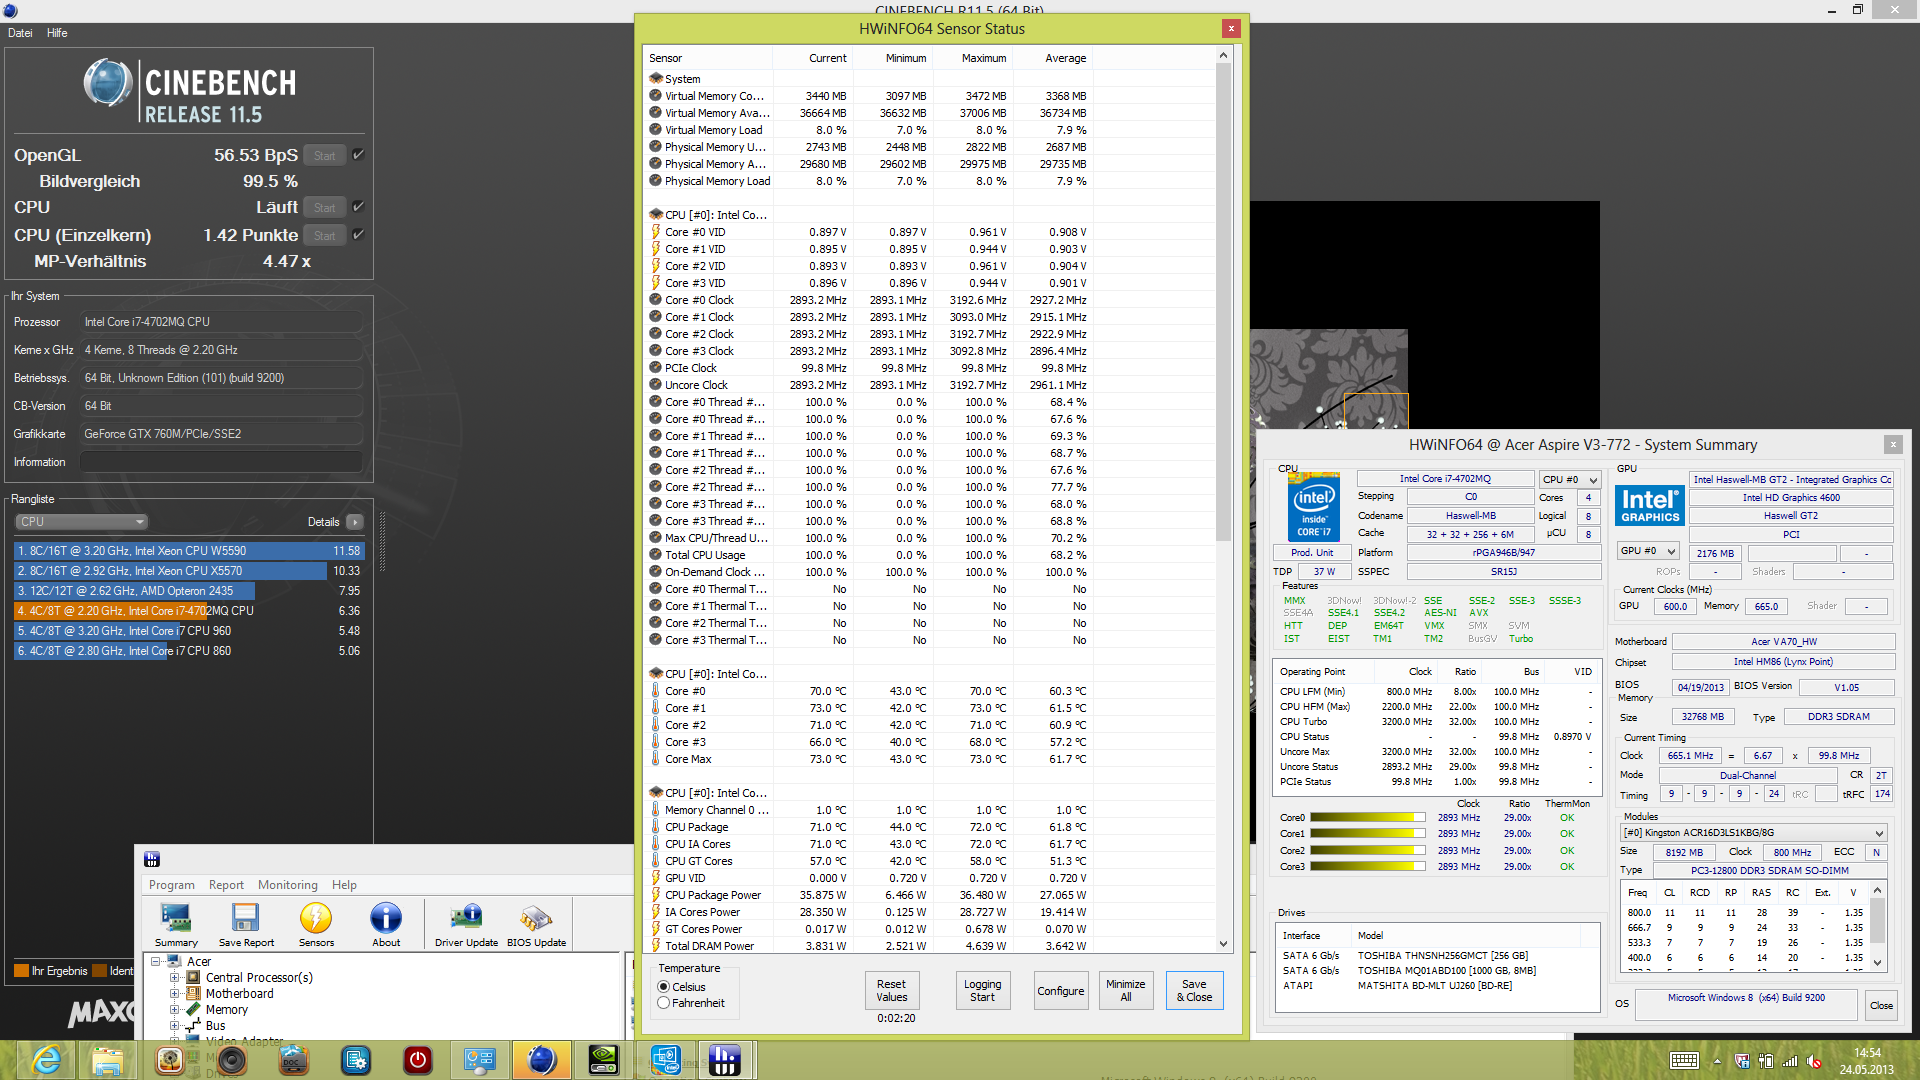This screenshot has width=1920, height=1080.
Task: Click Intel Core i7 logo in System Summary
Action: 1313,507
